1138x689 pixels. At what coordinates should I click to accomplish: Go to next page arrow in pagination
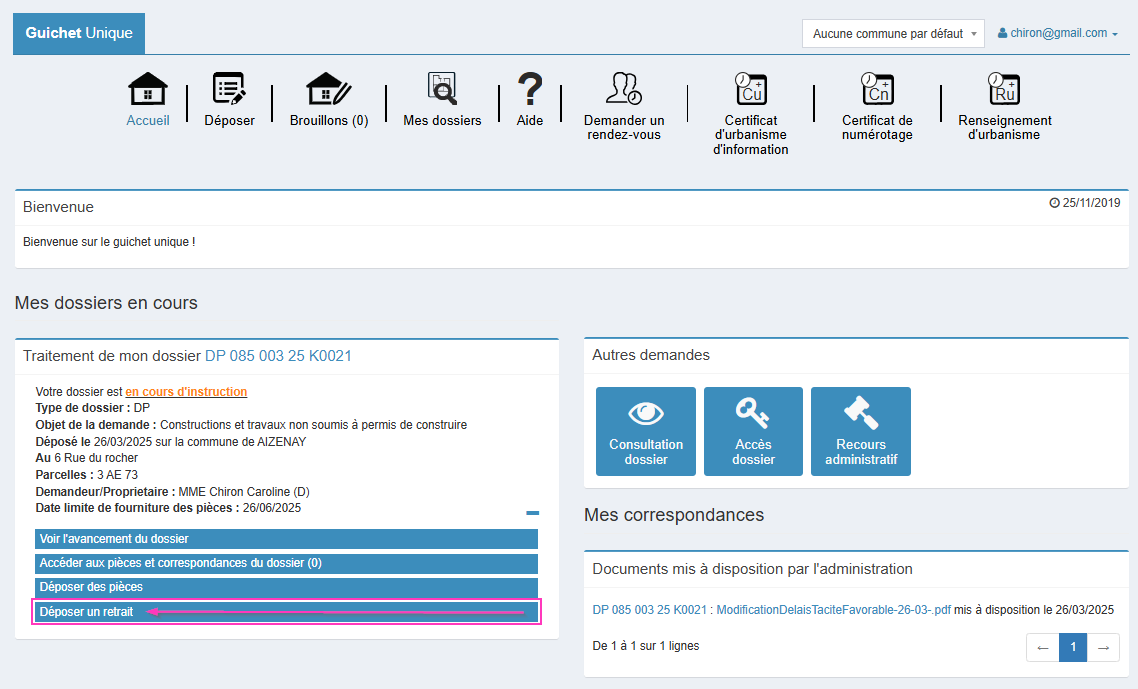tap(1103, 647)
